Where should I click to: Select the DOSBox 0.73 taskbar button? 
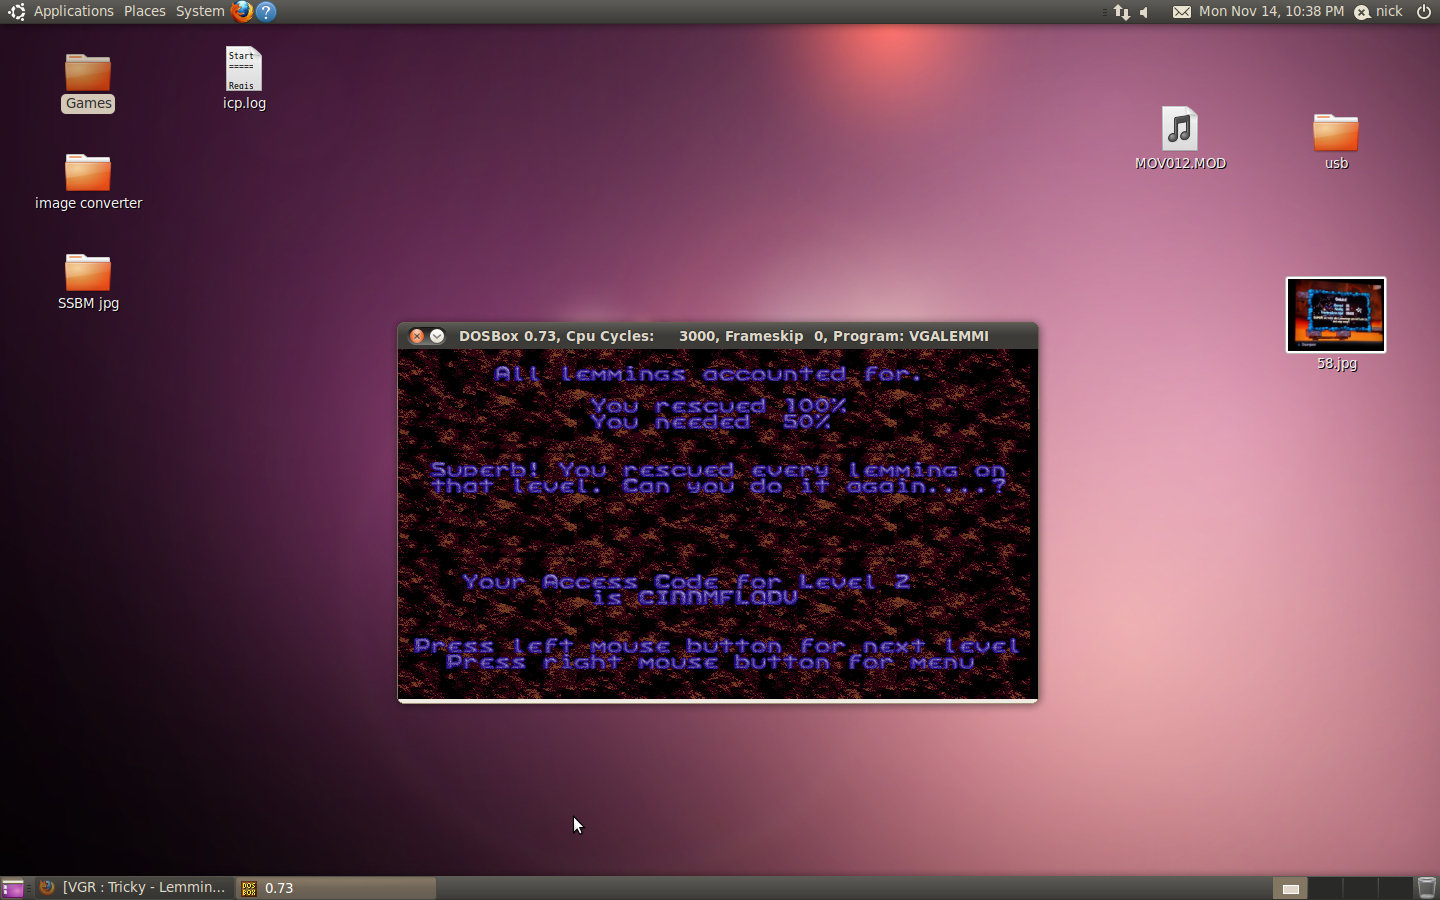336,888
